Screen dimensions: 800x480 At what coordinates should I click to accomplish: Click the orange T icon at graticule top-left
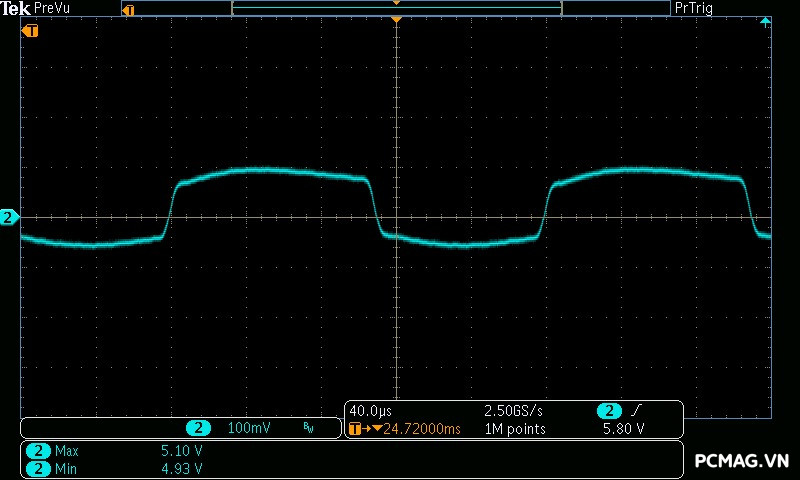click(x=30, y=31)
